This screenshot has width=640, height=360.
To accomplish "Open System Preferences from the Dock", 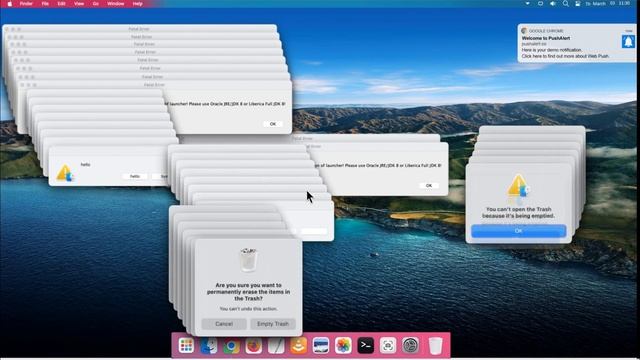I will [x=410, y=346].
